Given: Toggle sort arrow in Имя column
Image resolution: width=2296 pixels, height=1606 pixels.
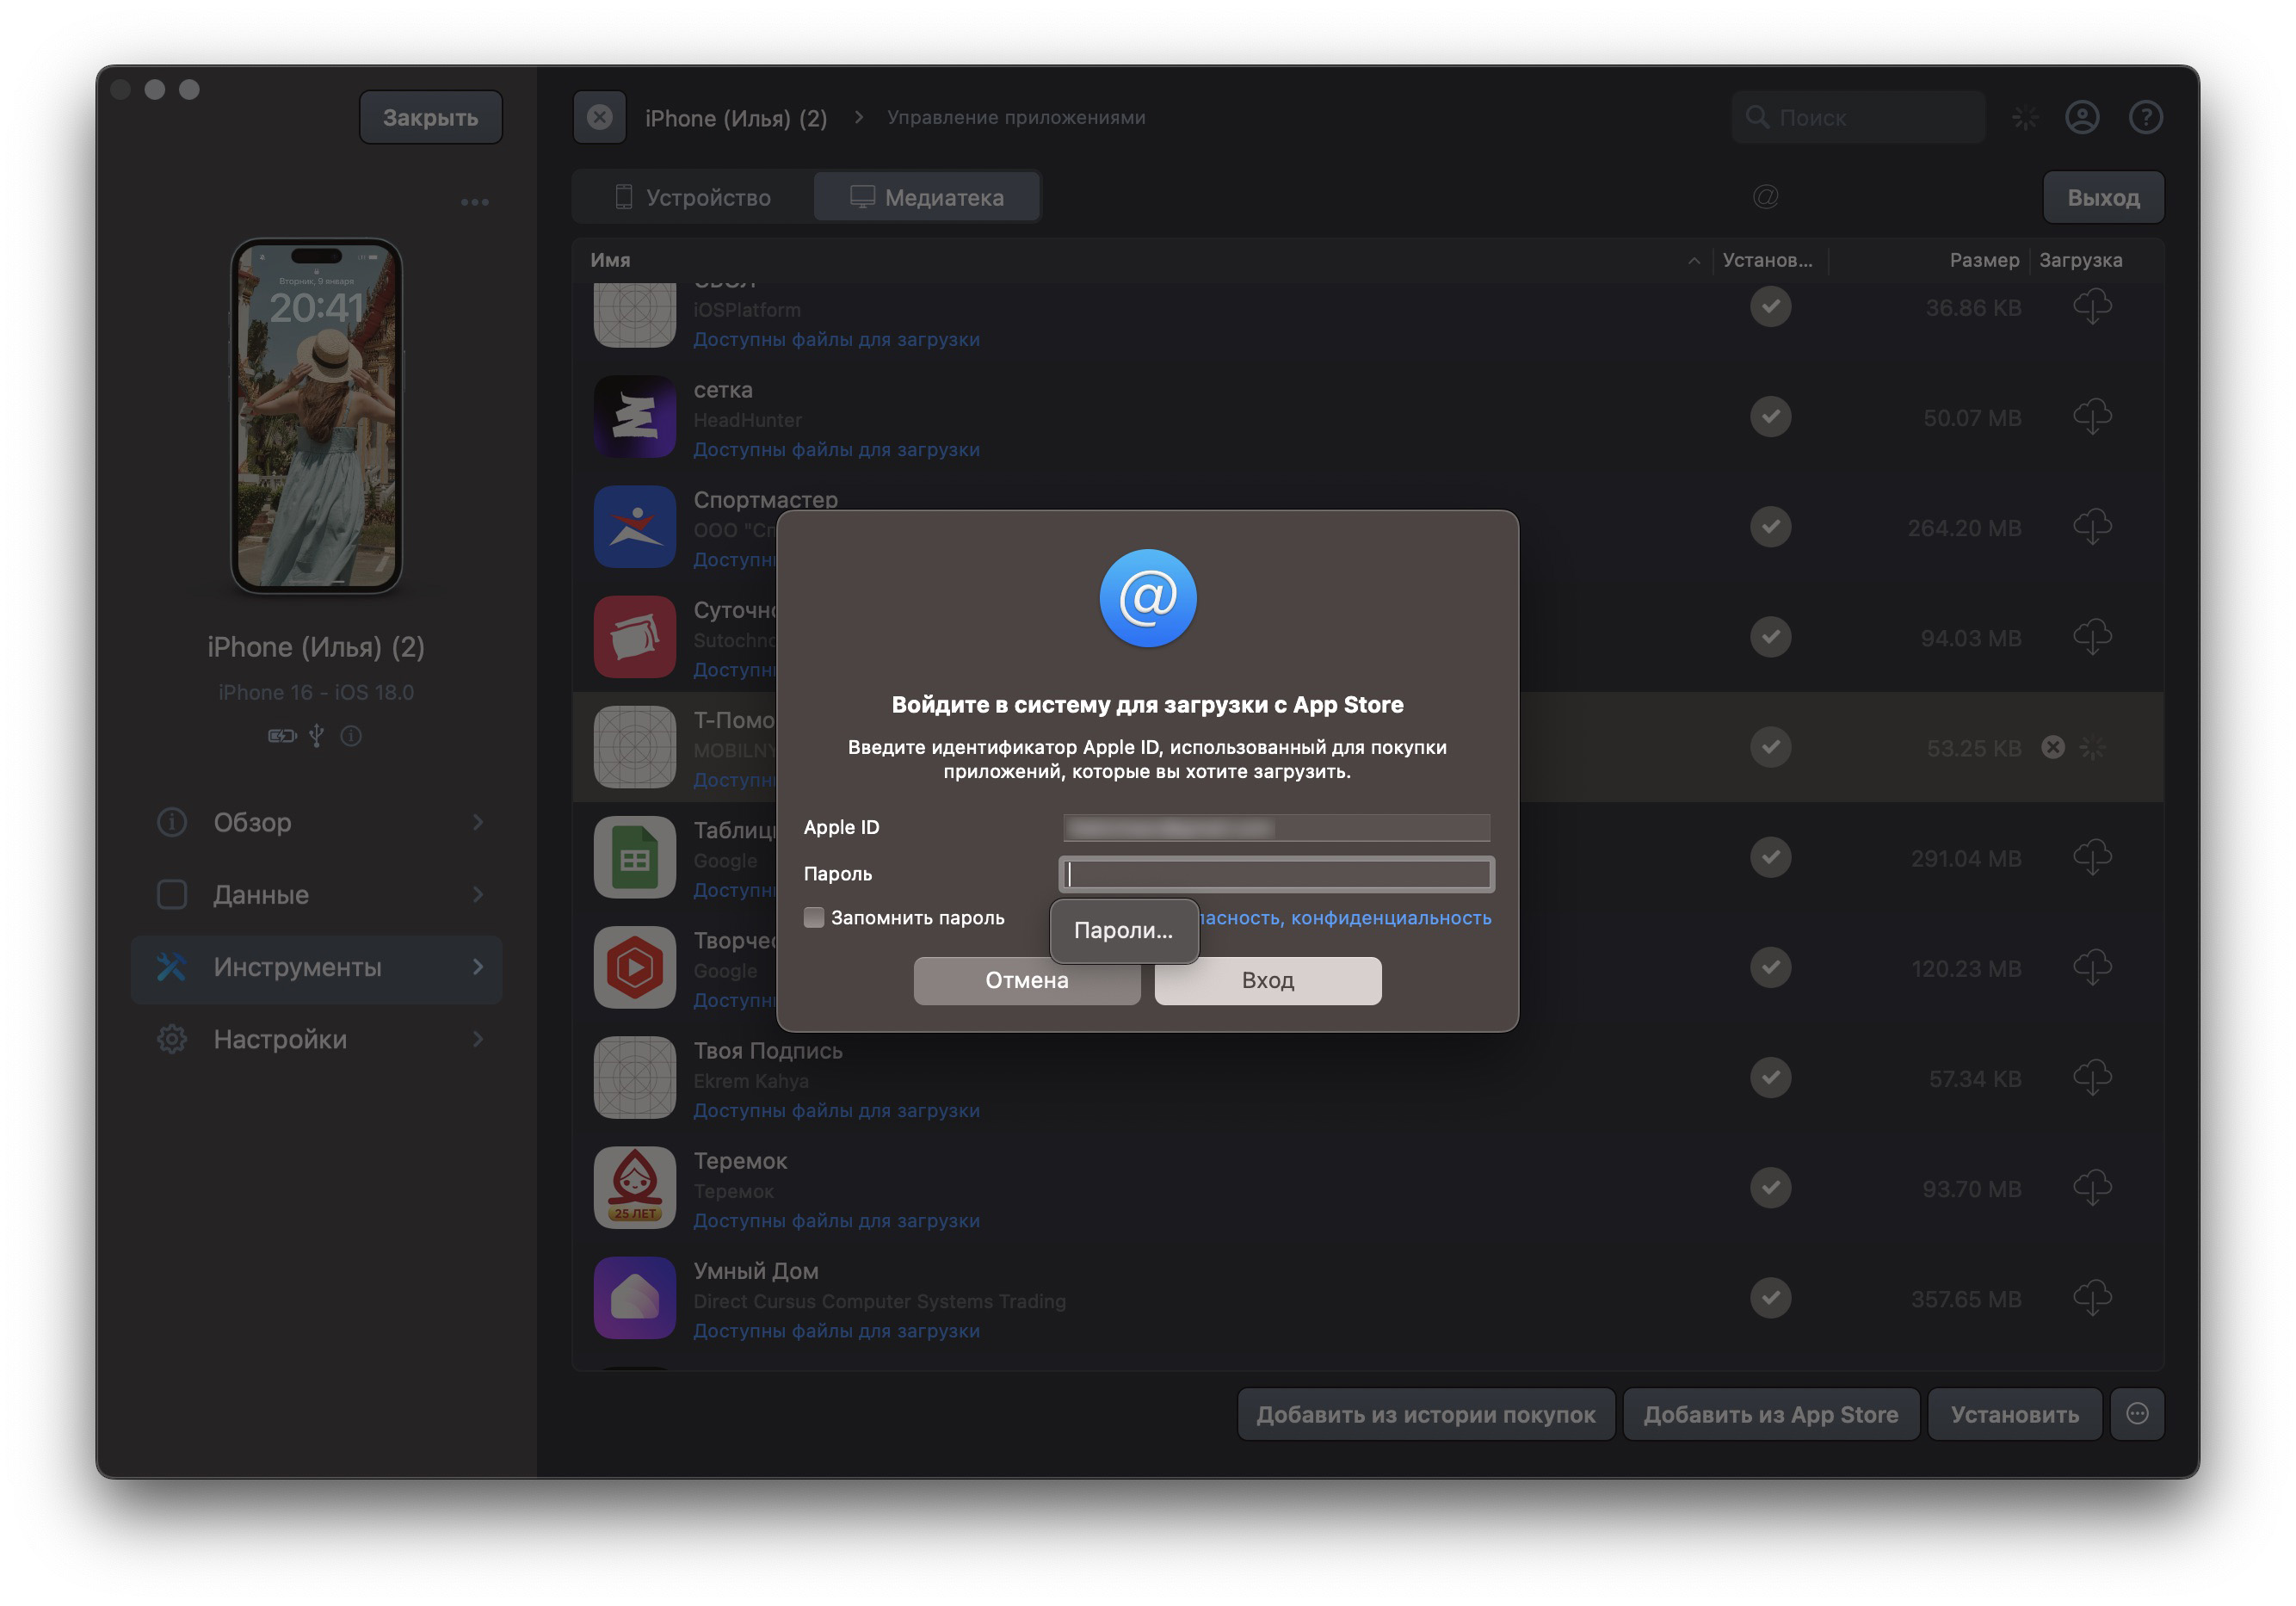Looking at the screenshot, I should (x=1694, y=261).
